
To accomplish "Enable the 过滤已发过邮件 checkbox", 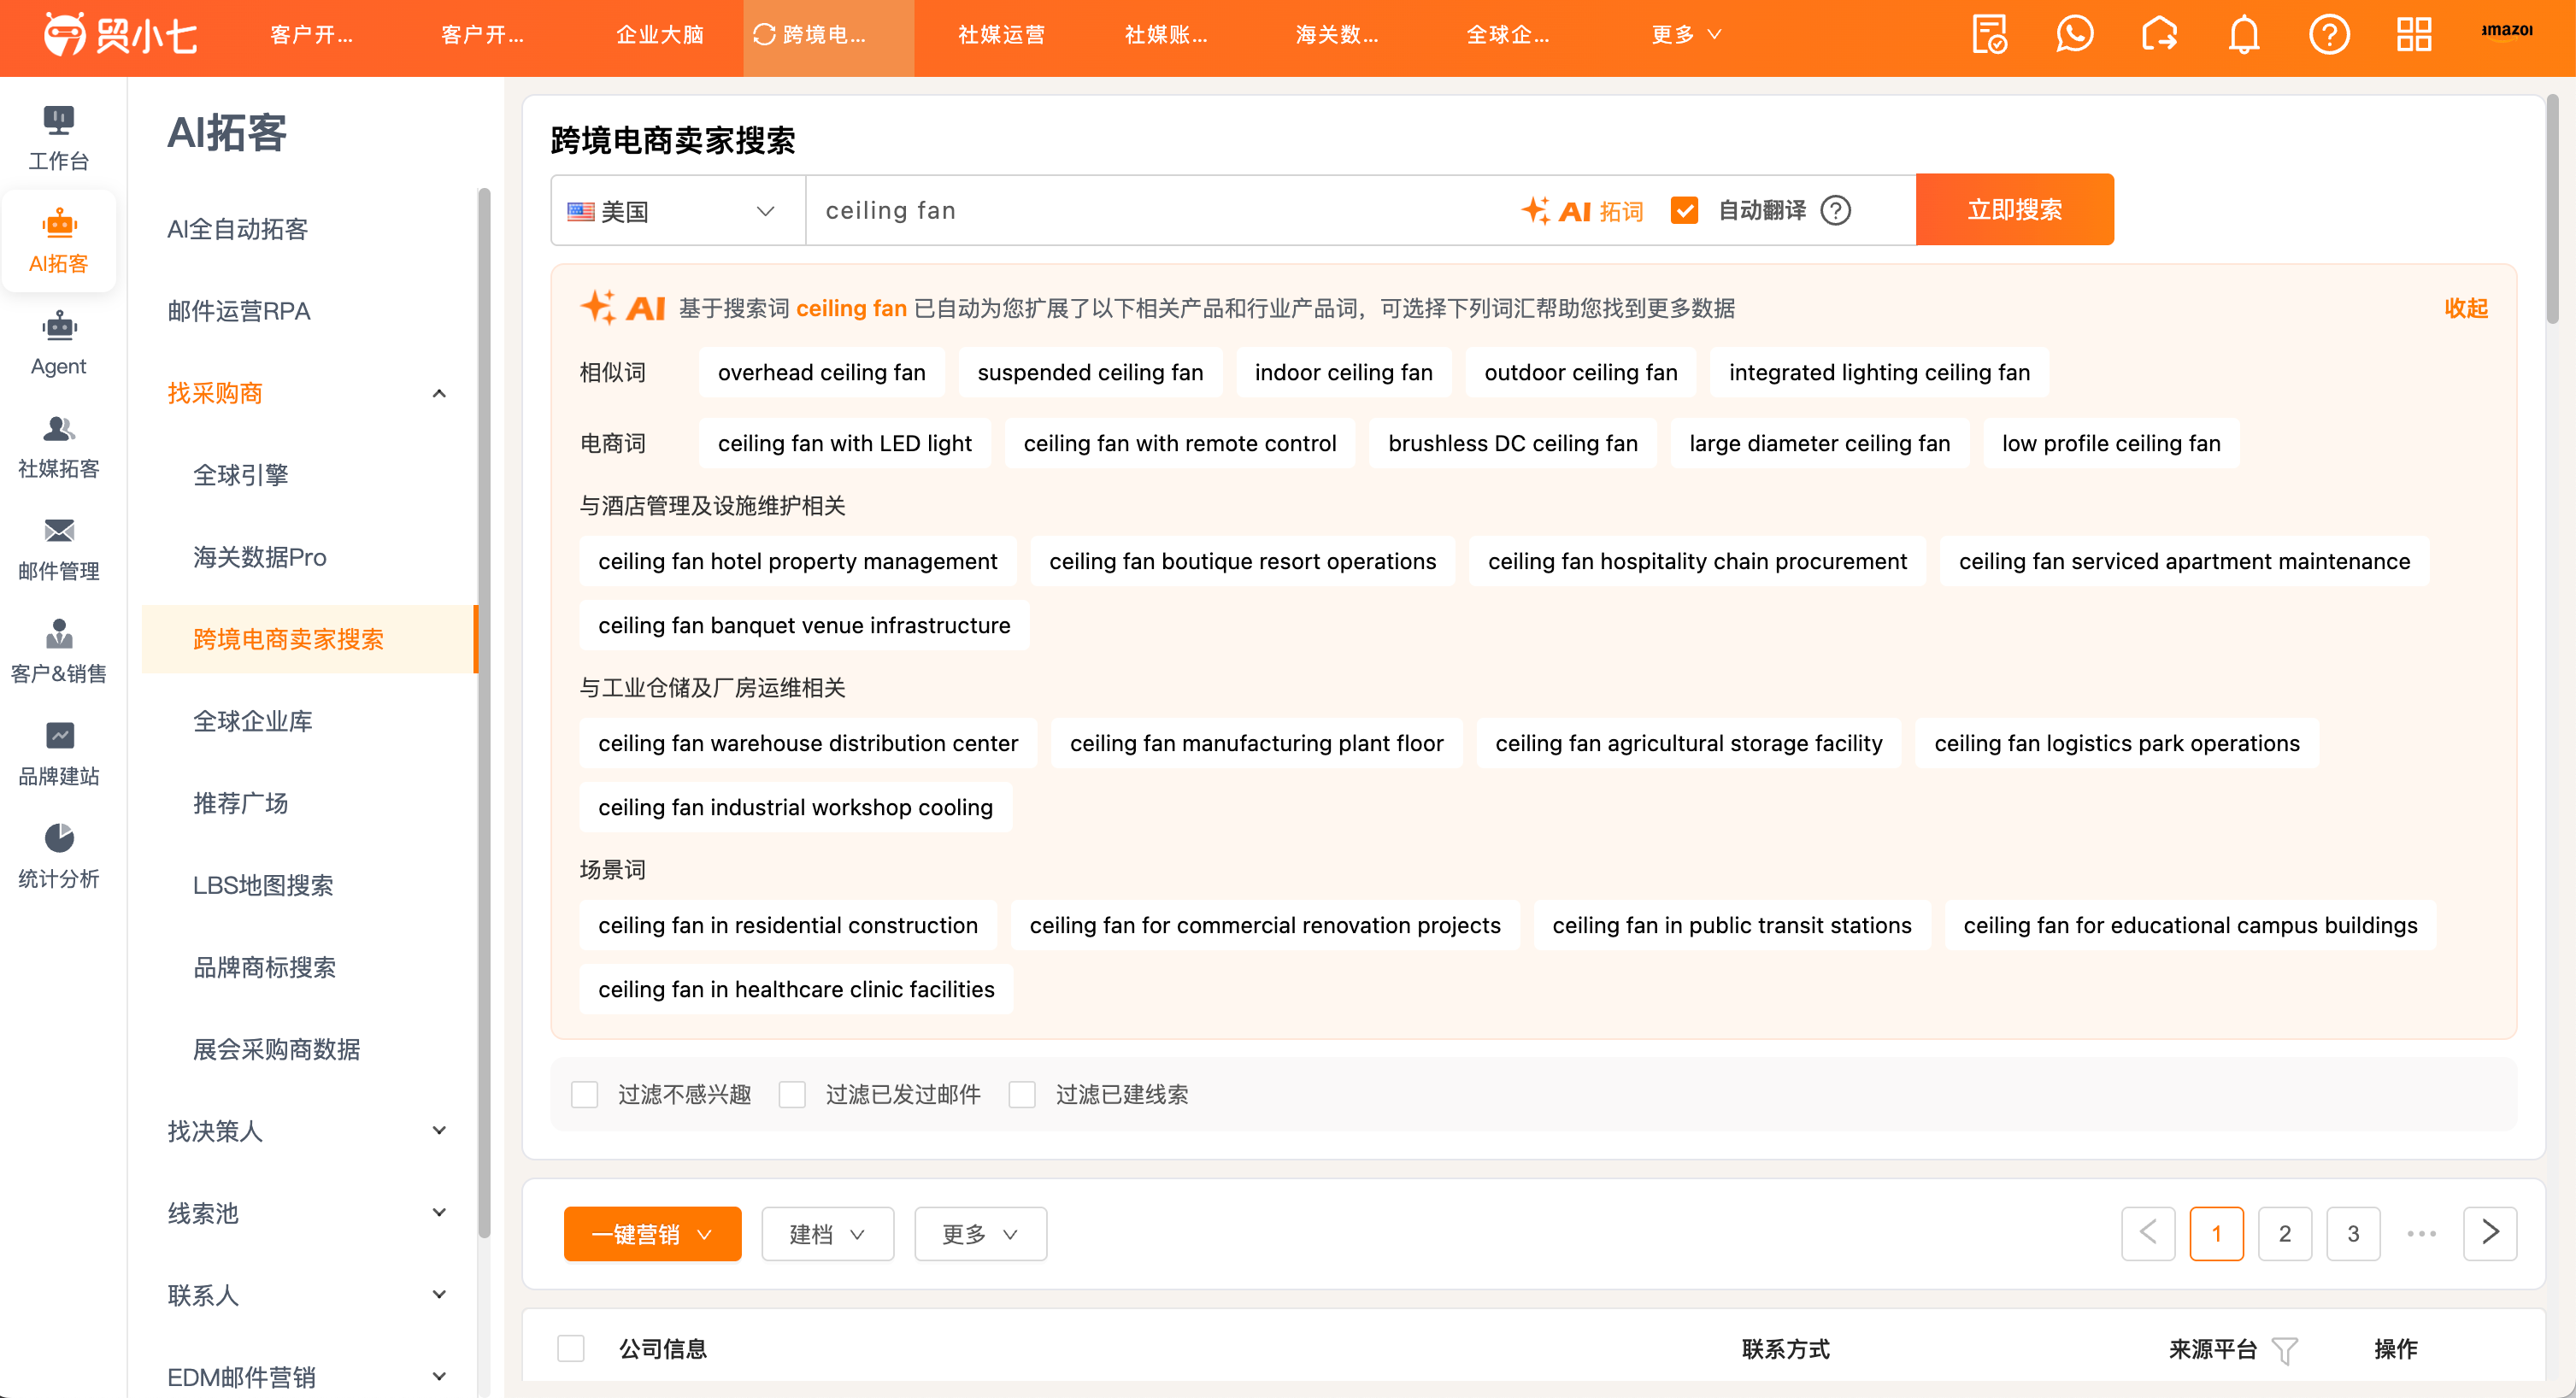I will 793,1095.
